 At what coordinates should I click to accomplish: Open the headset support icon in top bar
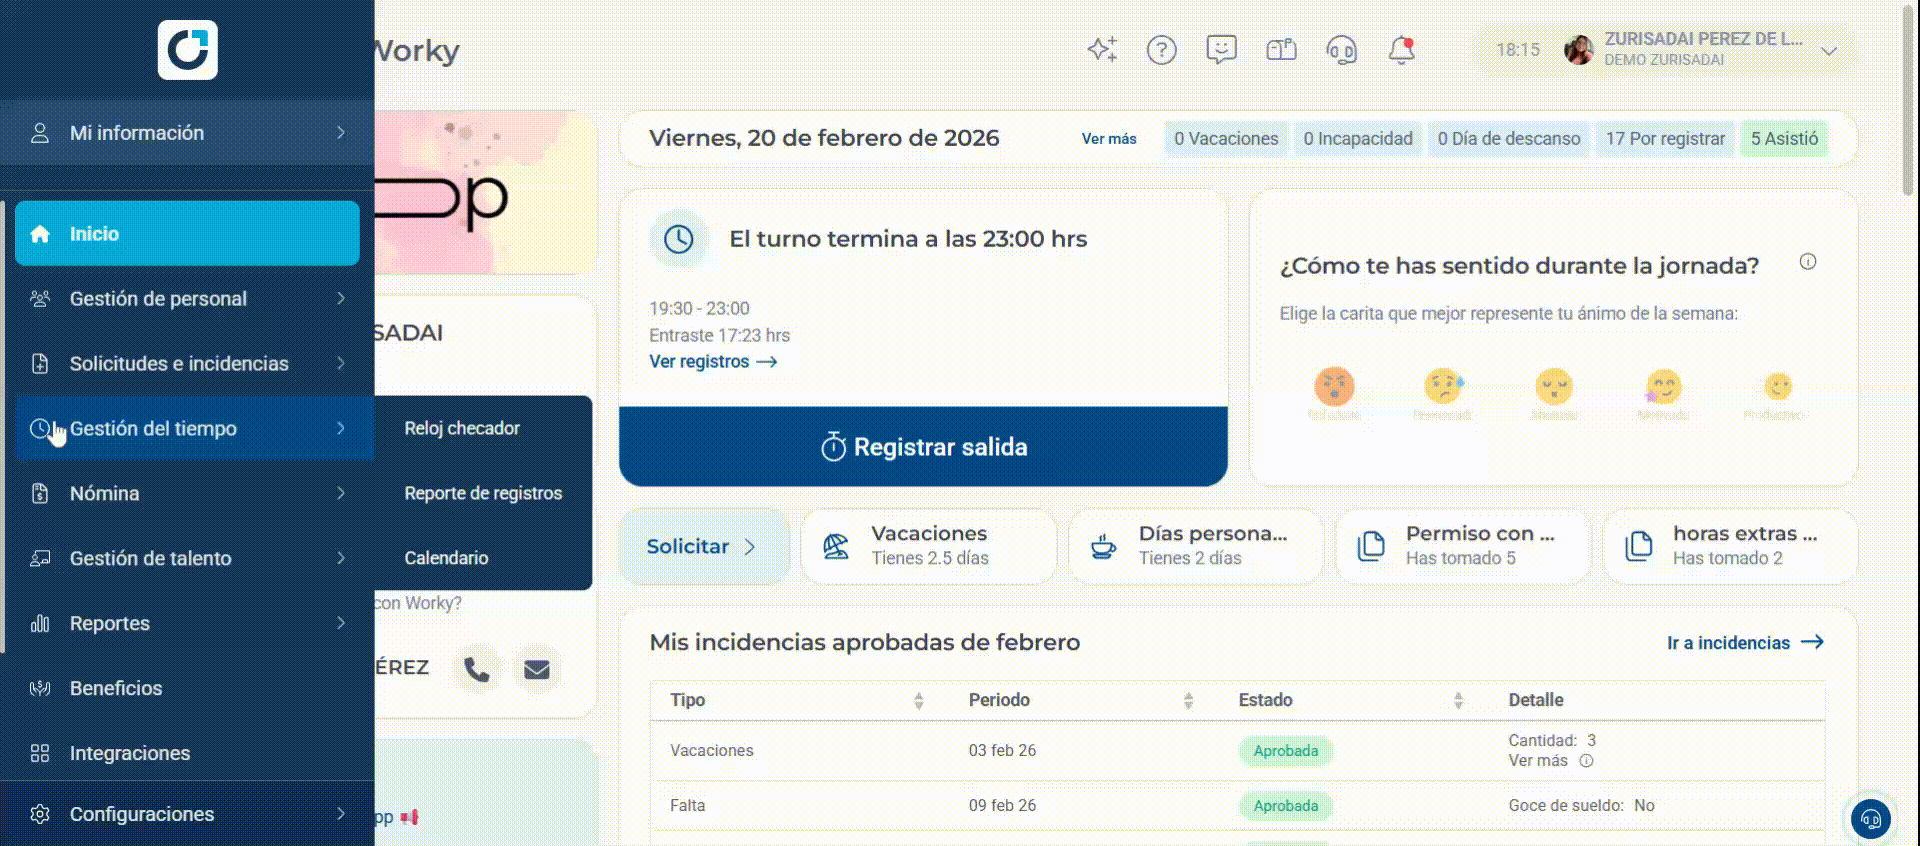coord(1341,49)
